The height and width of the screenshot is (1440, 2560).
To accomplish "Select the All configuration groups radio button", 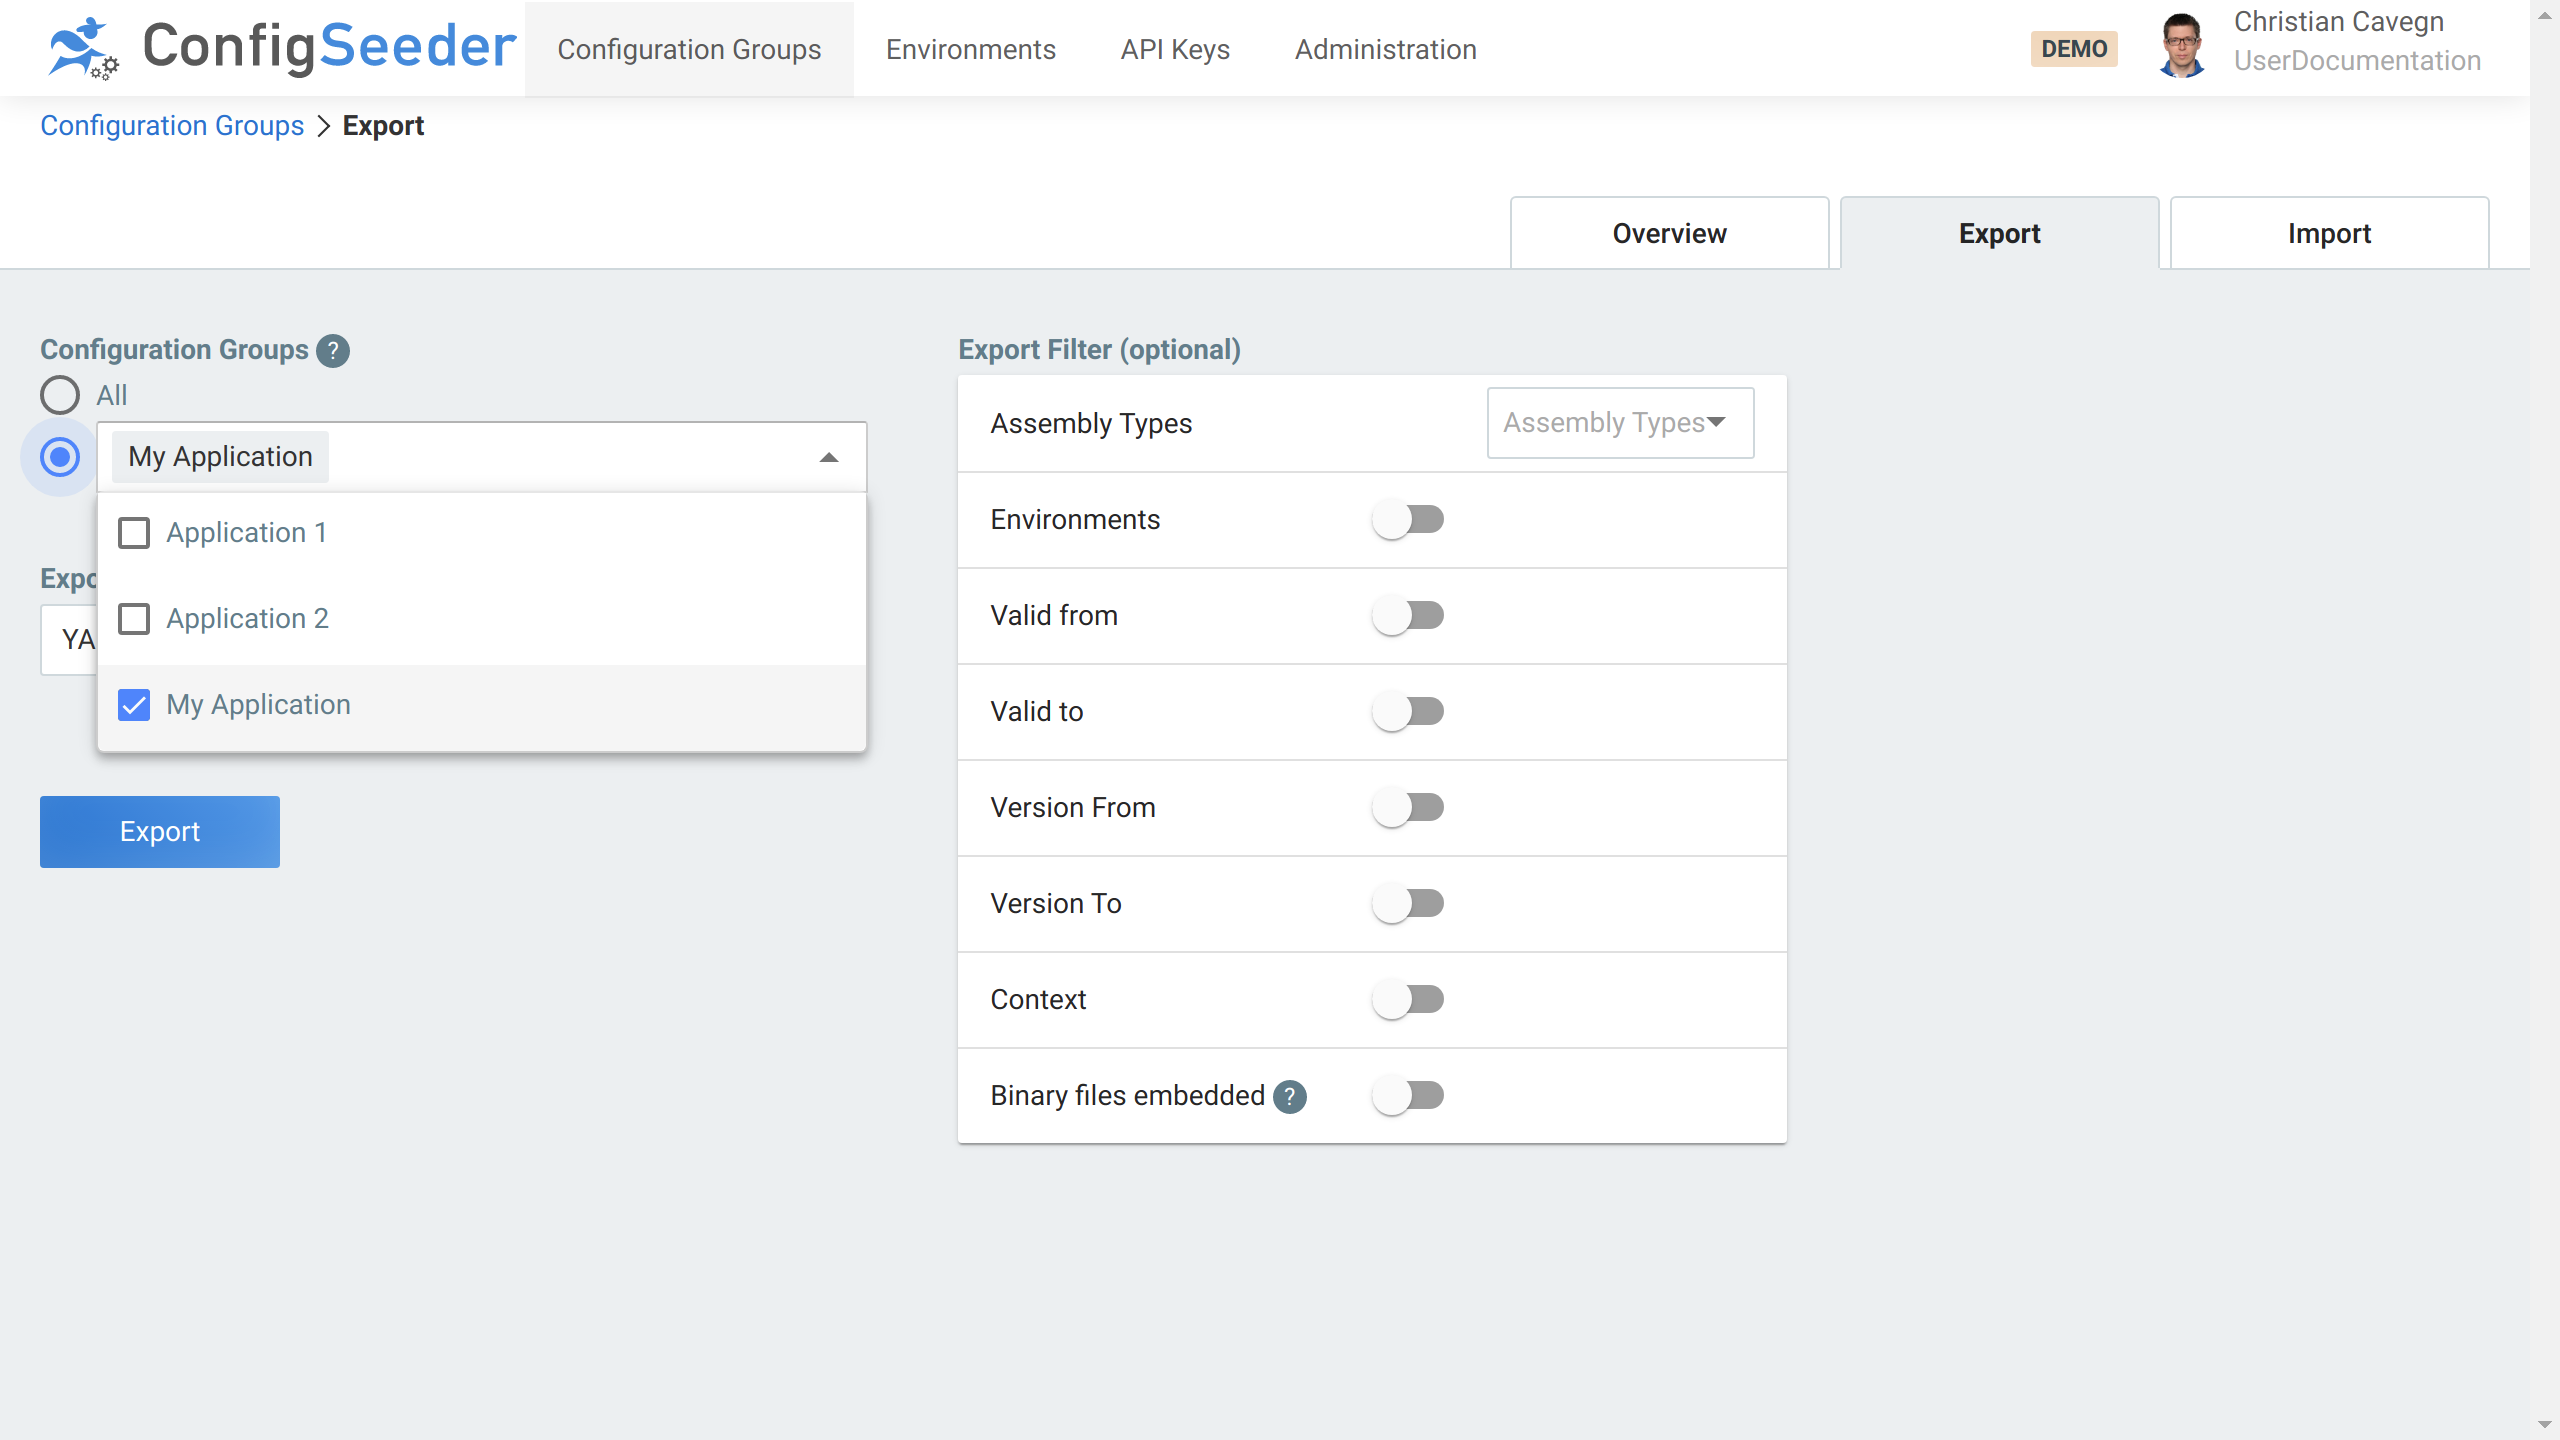I will [59, 395].
